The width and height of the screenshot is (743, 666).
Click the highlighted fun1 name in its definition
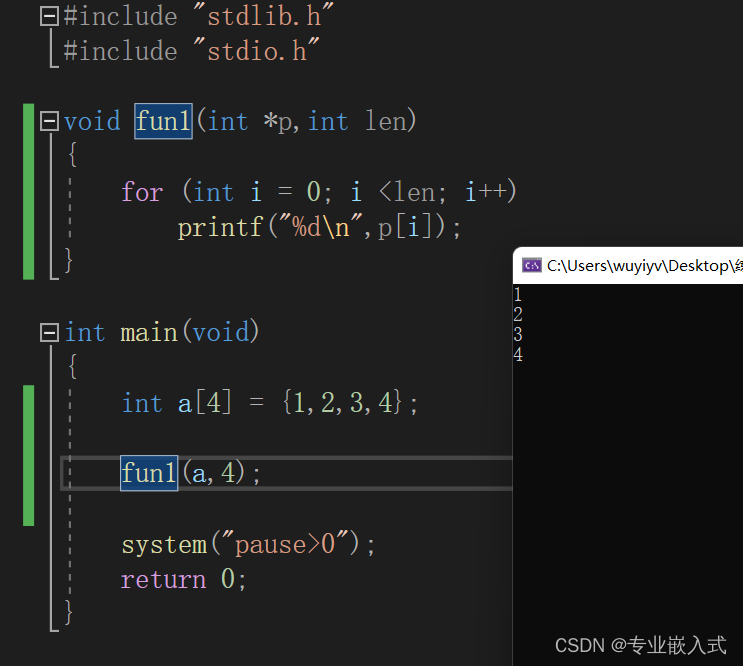[163, 122]
